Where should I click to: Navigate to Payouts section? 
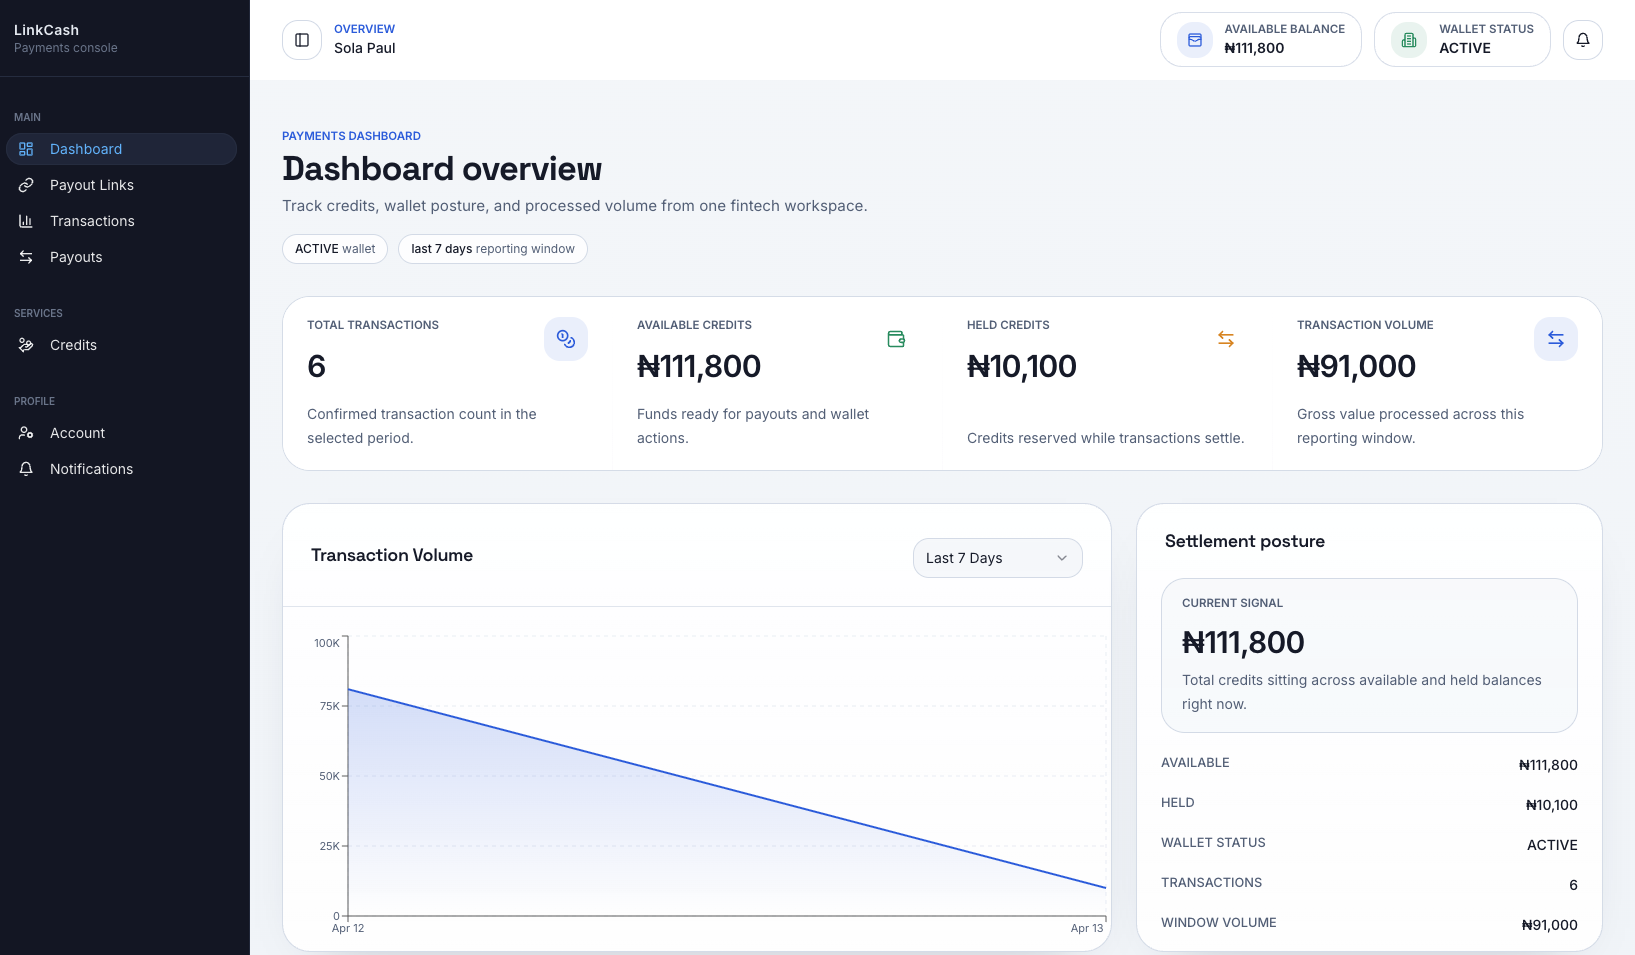click(76, 257)
